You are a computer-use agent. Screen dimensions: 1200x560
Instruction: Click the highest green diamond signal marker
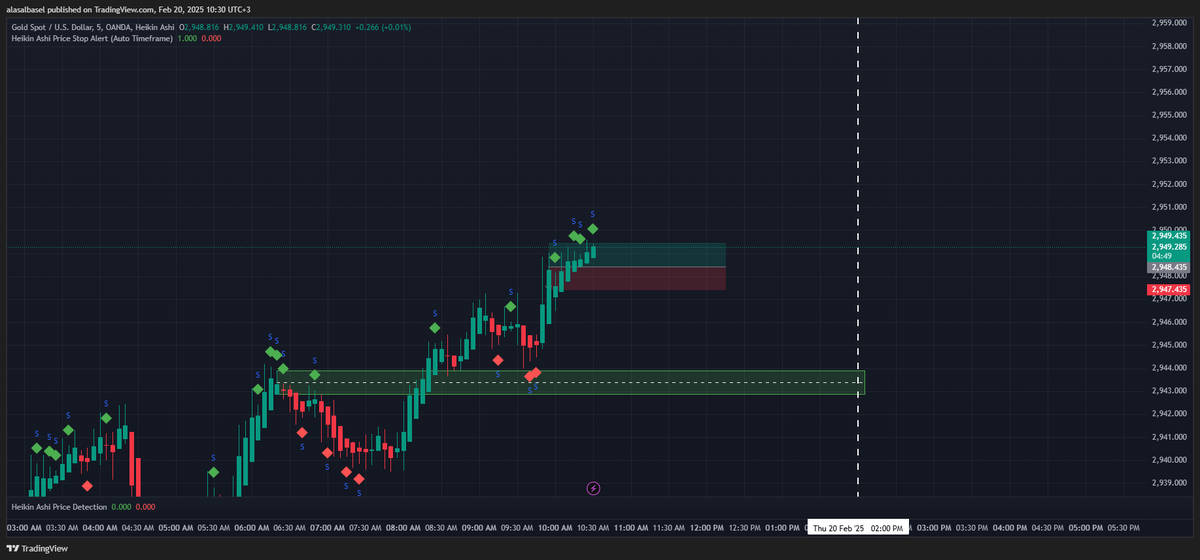coord(593,229)
